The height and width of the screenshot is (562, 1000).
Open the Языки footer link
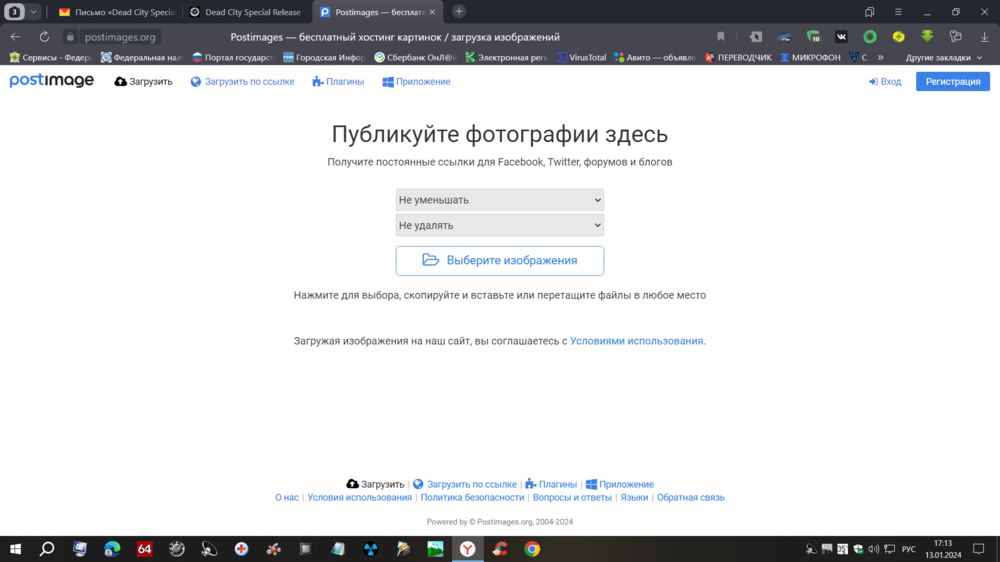click(x=634, y=498)
